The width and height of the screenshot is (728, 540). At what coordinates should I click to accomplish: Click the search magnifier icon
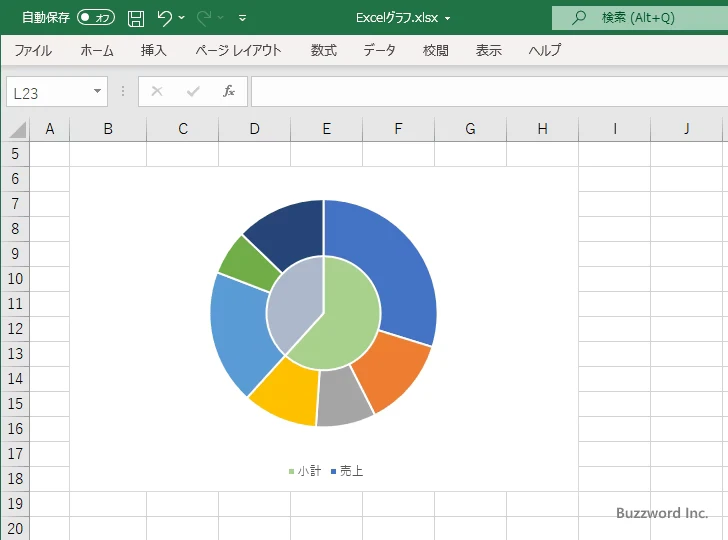[x=578, y=18]
